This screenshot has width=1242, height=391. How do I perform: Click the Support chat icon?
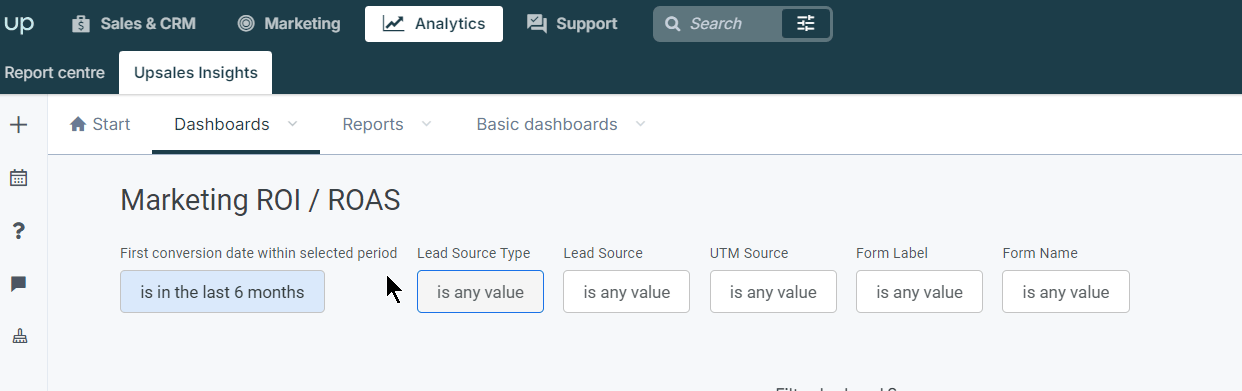click(x=537, y=24)
